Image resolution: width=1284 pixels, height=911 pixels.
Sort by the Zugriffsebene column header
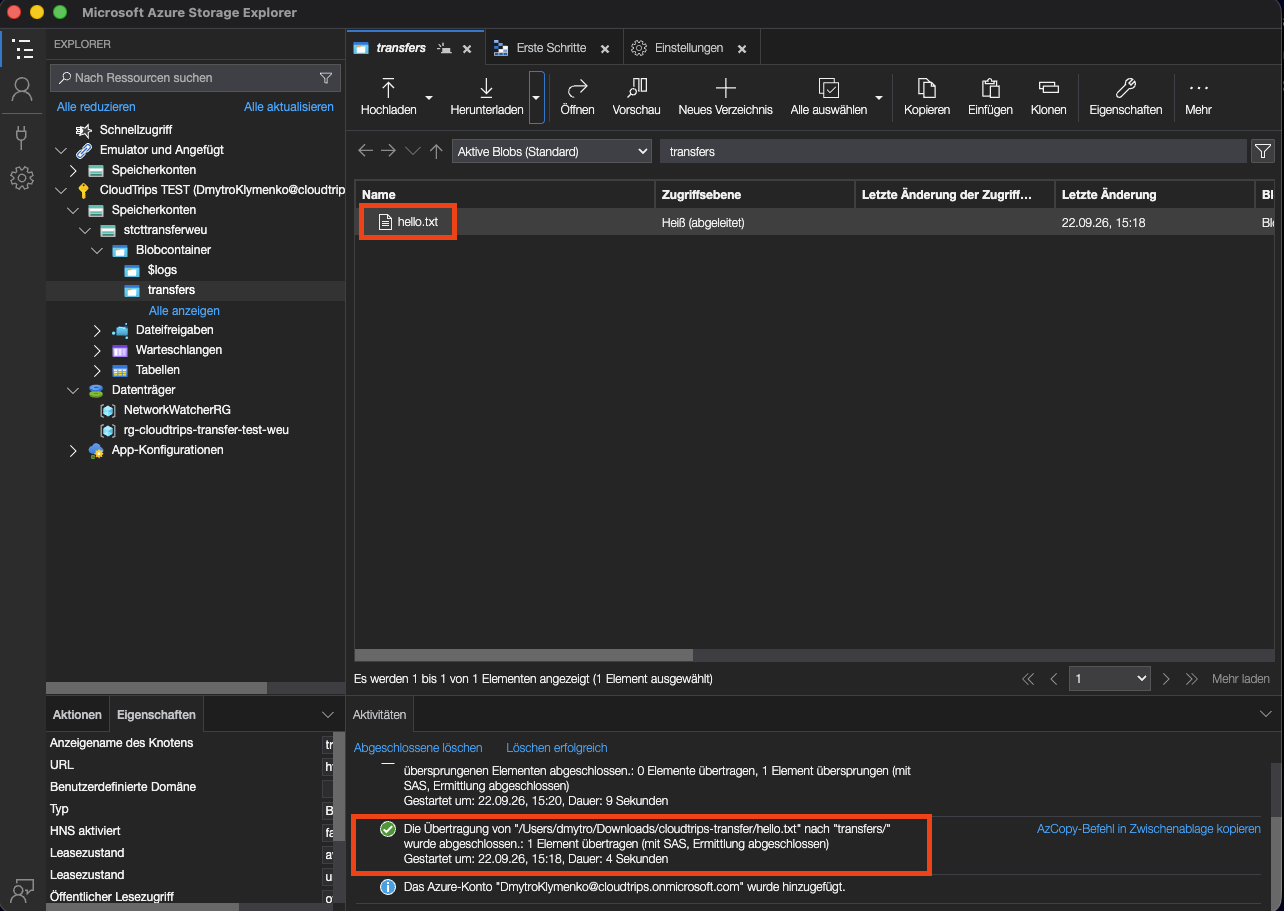pos(755,194)
